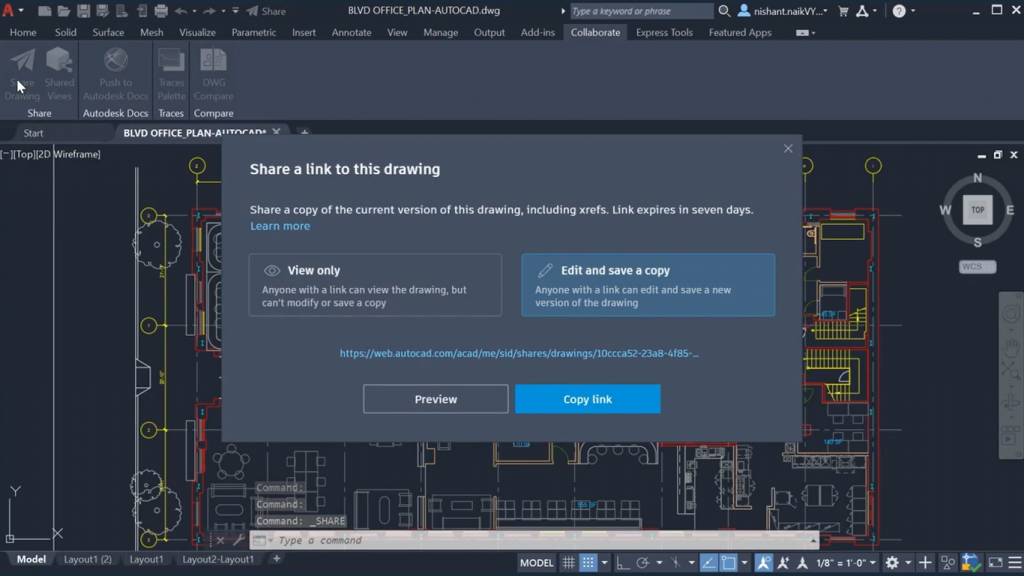Open the Annotate ribbon tab
This screenshot has width=1024, height=576.
pos(351,33)
